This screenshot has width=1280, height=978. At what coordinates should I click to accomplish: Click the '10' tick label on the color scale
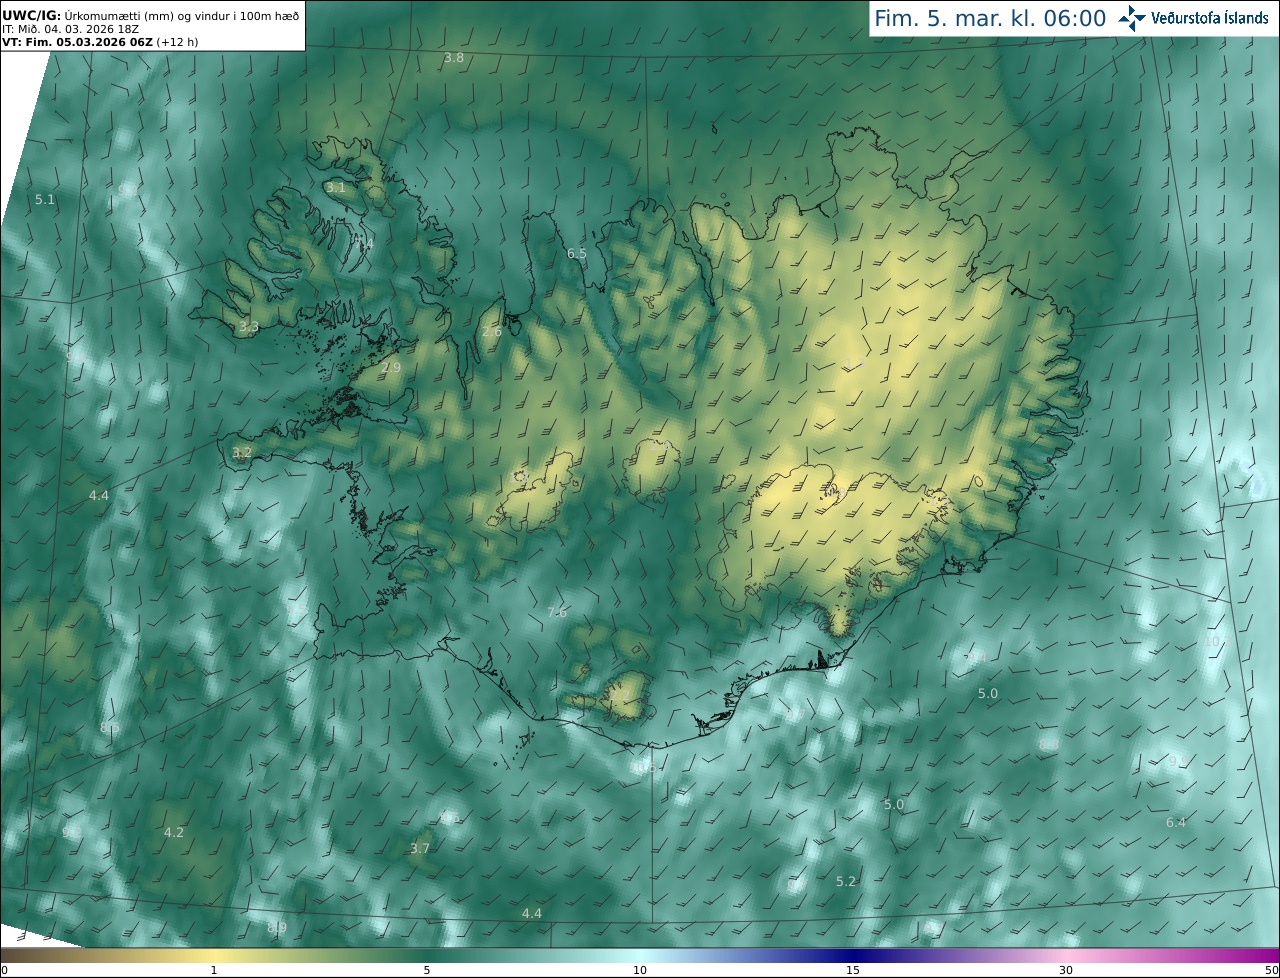[640, 970]
